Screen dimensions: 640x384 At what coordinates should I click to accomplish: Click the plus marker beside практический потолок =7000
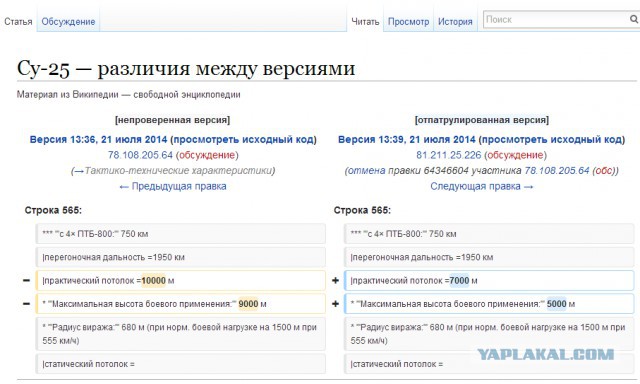tap(336, 281)
